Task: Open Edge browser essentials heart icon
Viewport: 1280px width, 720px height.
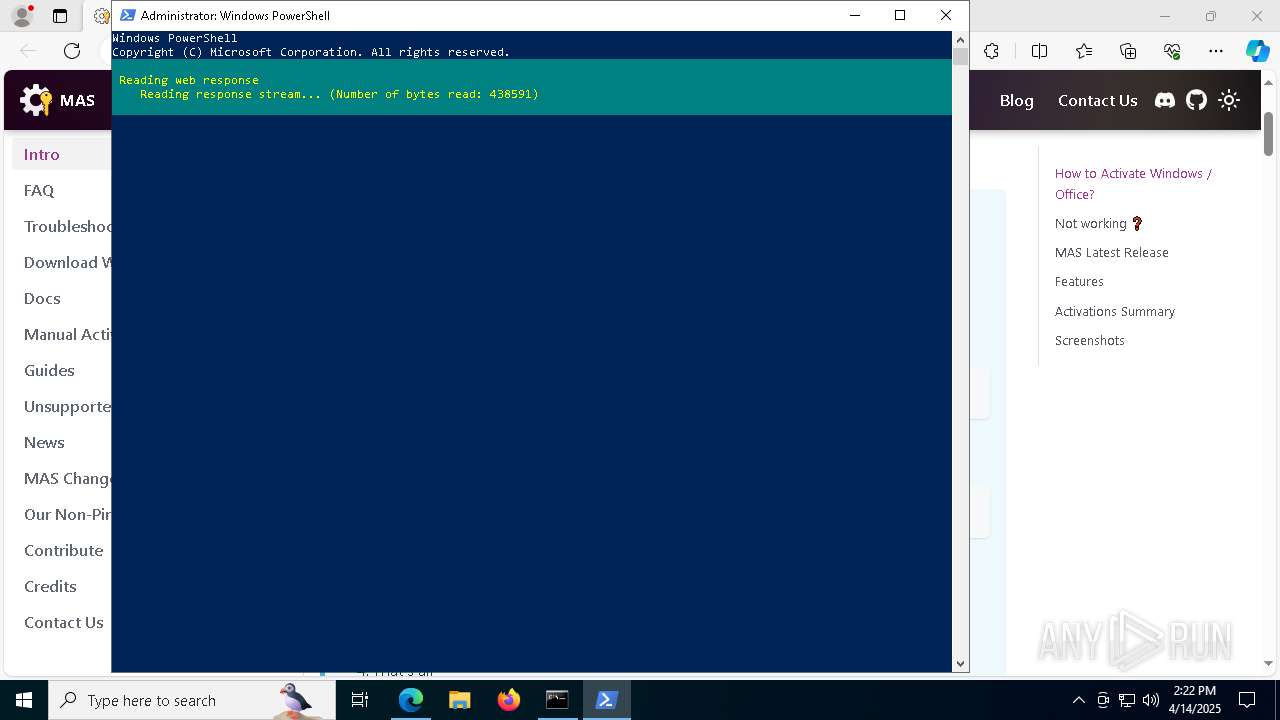Action: (x=1172, y=51)
